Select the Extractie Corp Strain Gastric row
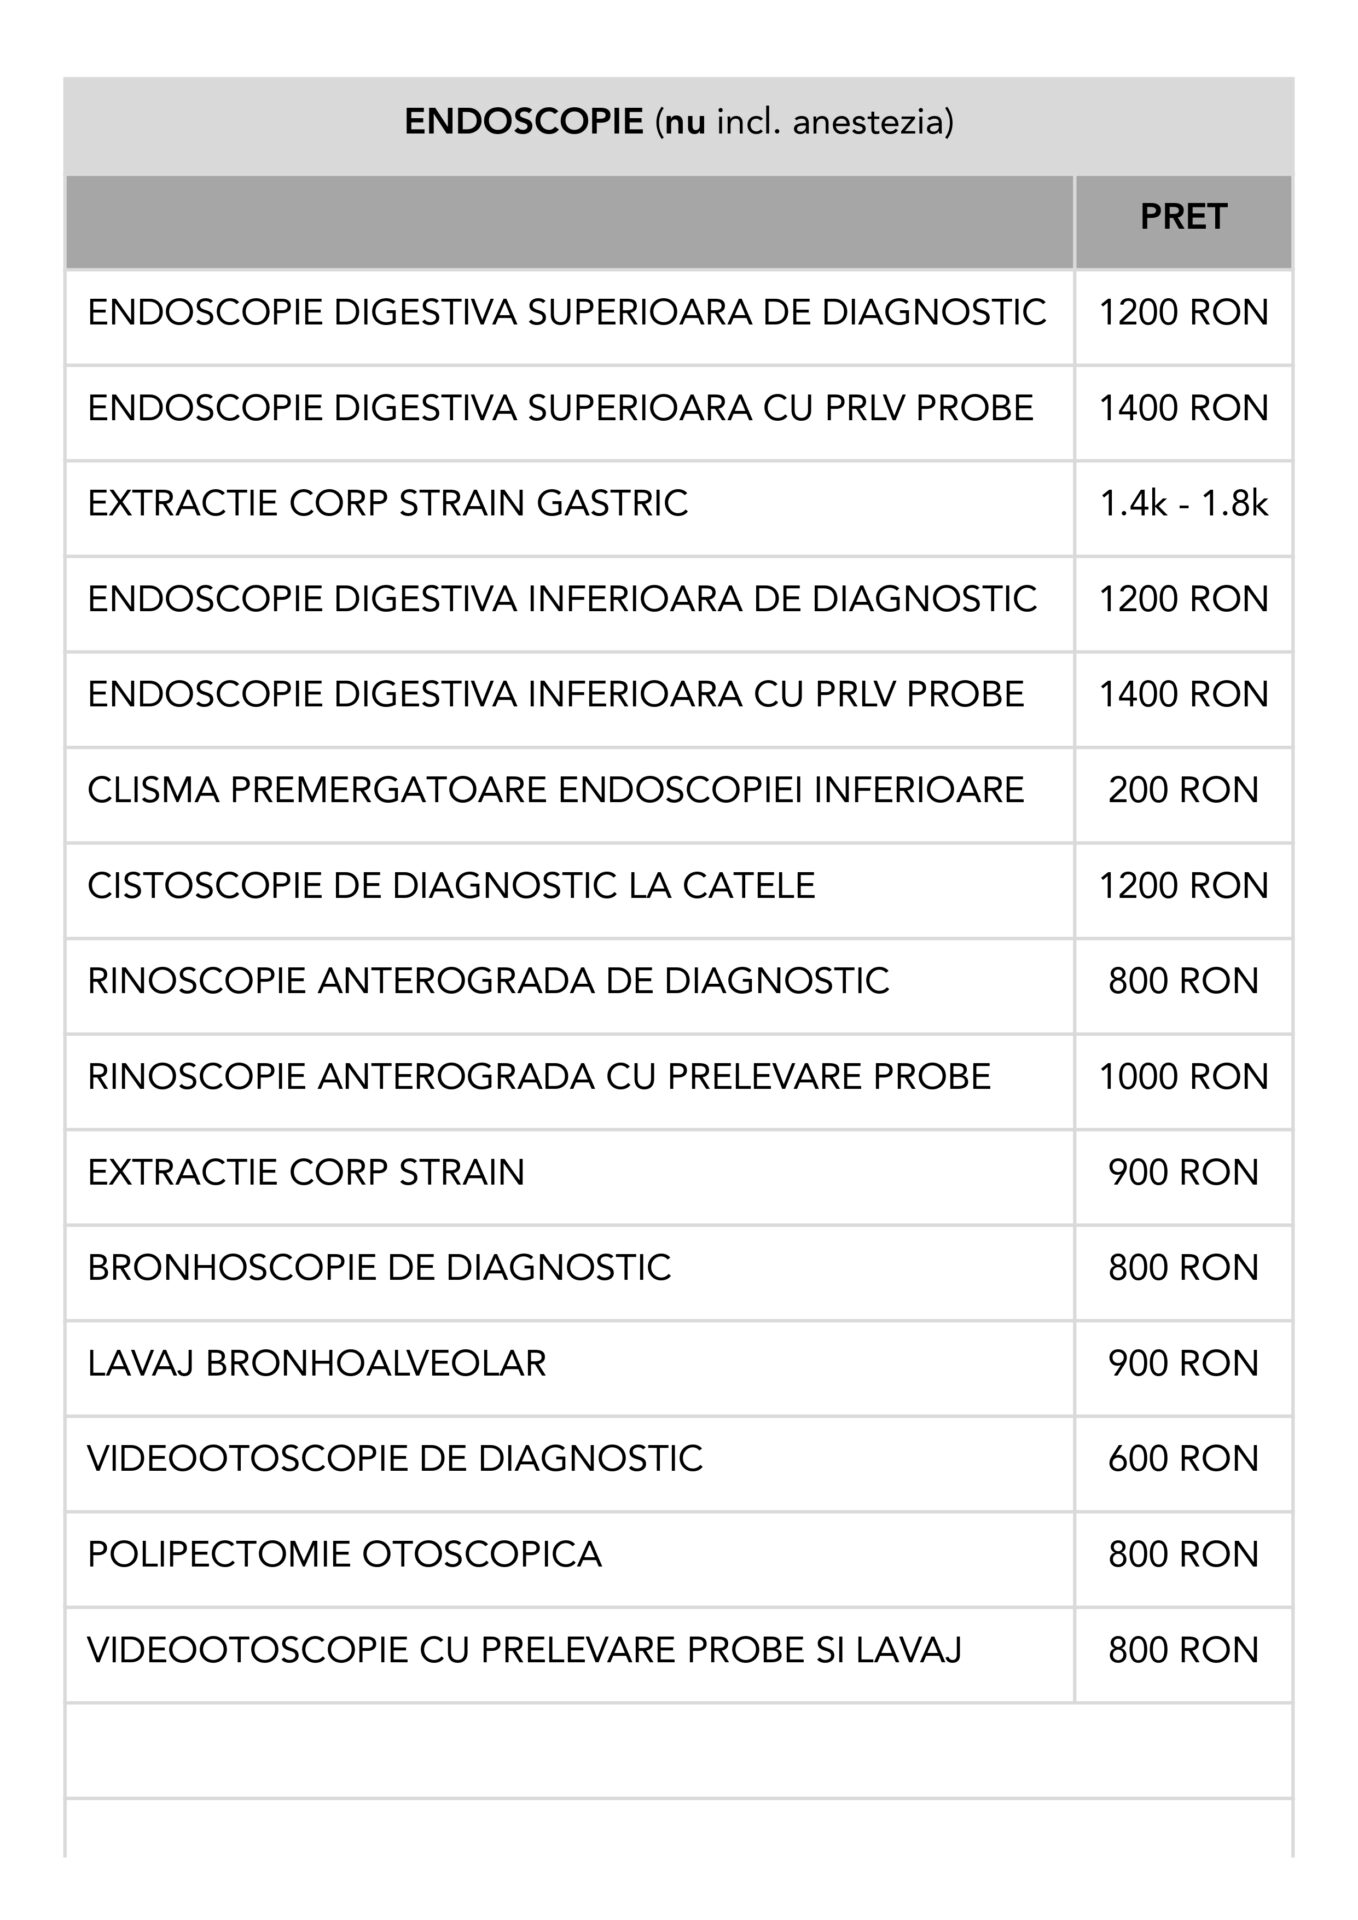Screen dimensions: 1358x1920 pyautogui.click(x=388, y=503)
